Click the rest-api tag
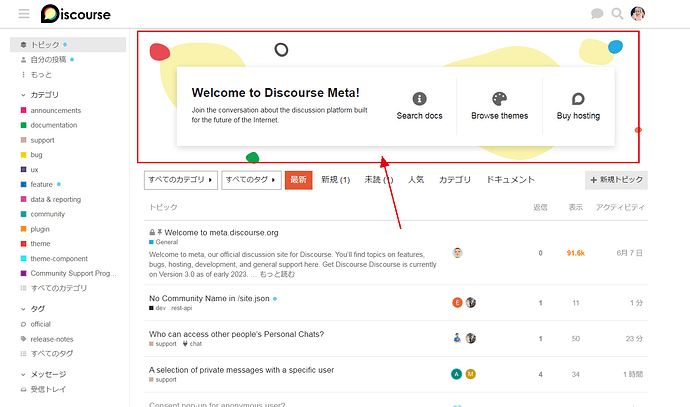Viewport: 690px width, 407px height. (x=181, y=308)
